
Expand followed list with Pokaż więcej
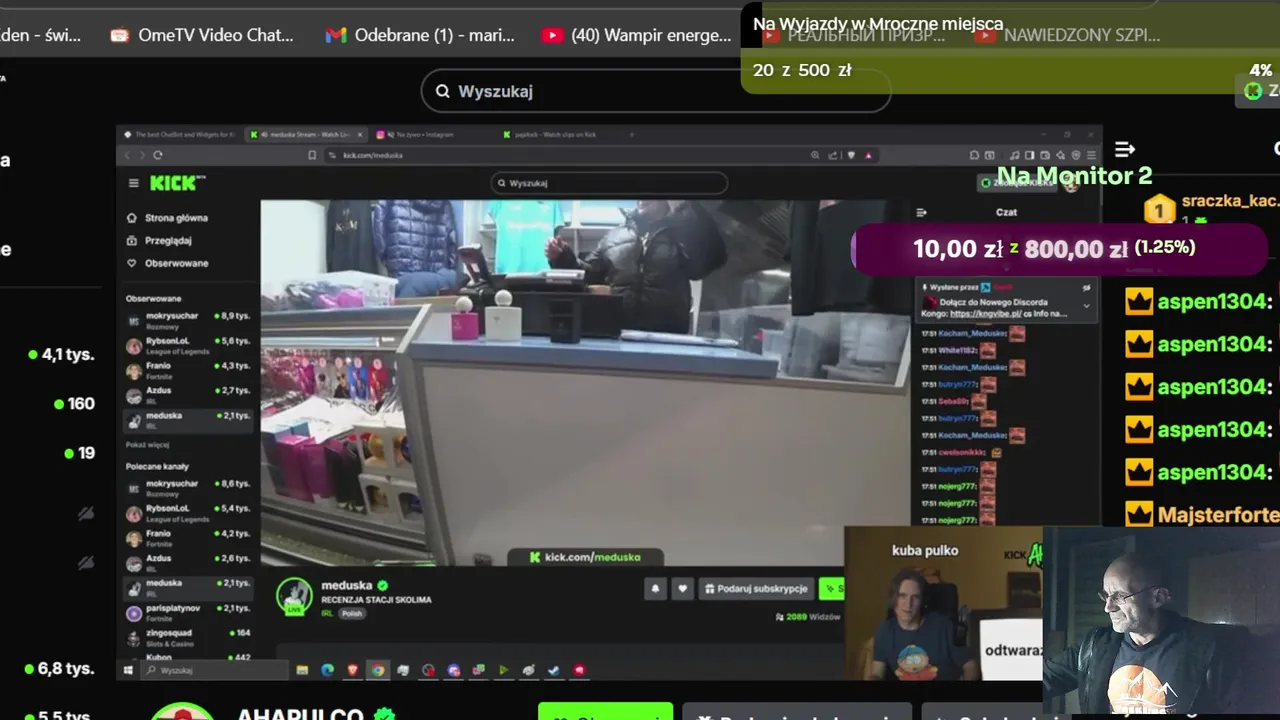pos(147,444)
